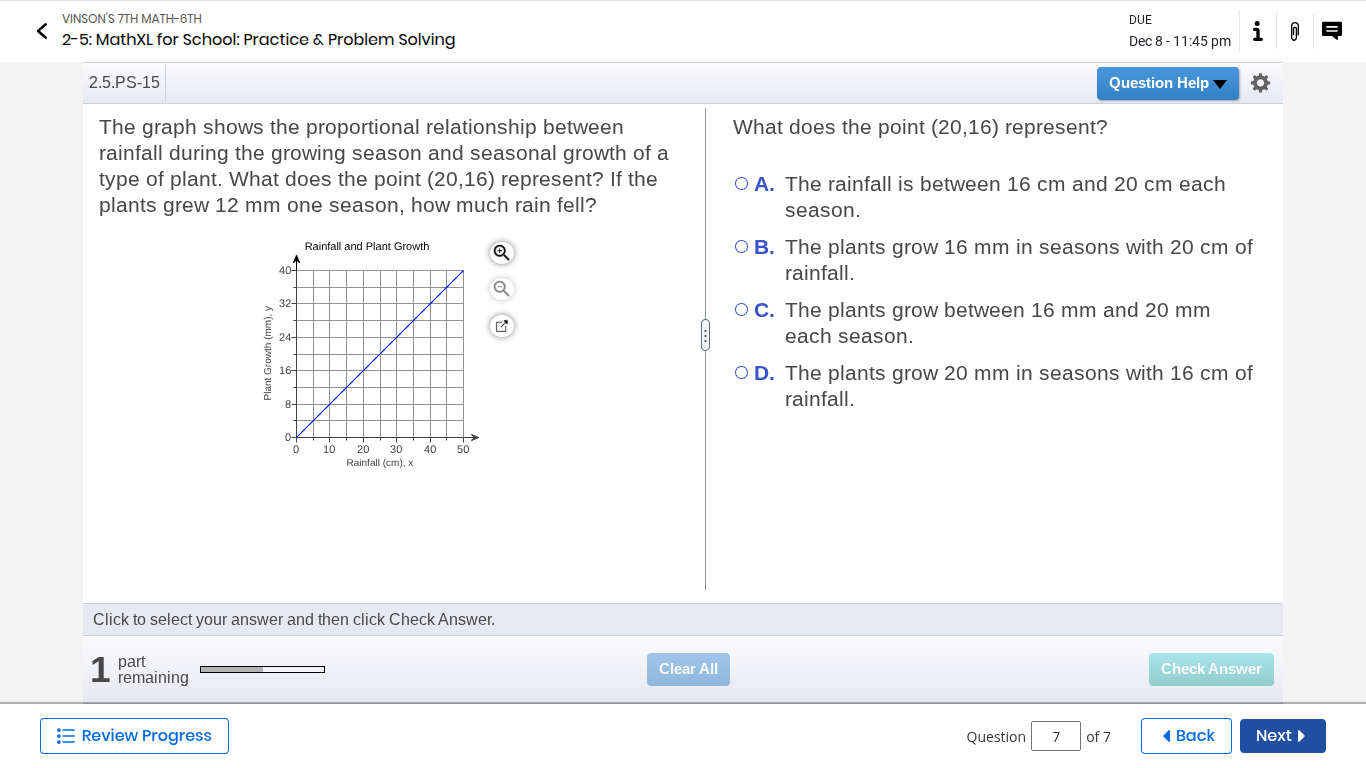Go to previous question with Back
This screenshot has width=1366, height=768.
[x=1186, y=736]
